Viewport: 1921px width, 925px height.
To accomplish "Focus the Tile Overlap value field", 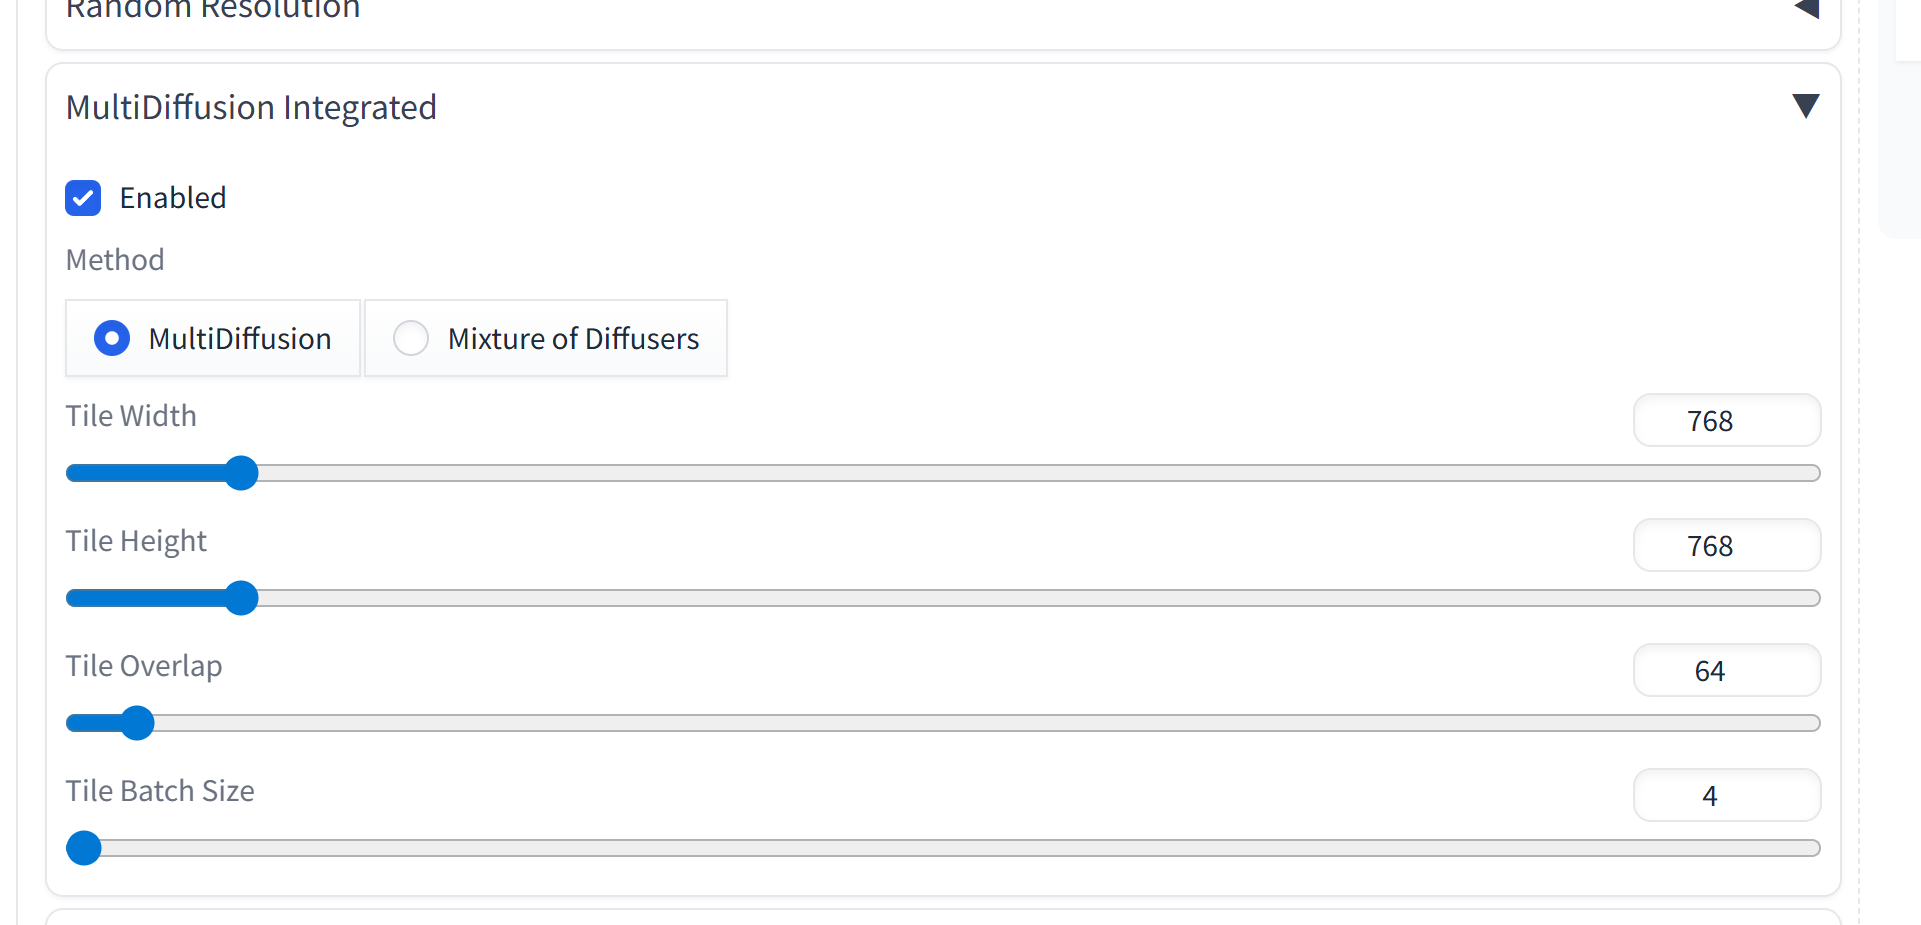I will 1726,671.
